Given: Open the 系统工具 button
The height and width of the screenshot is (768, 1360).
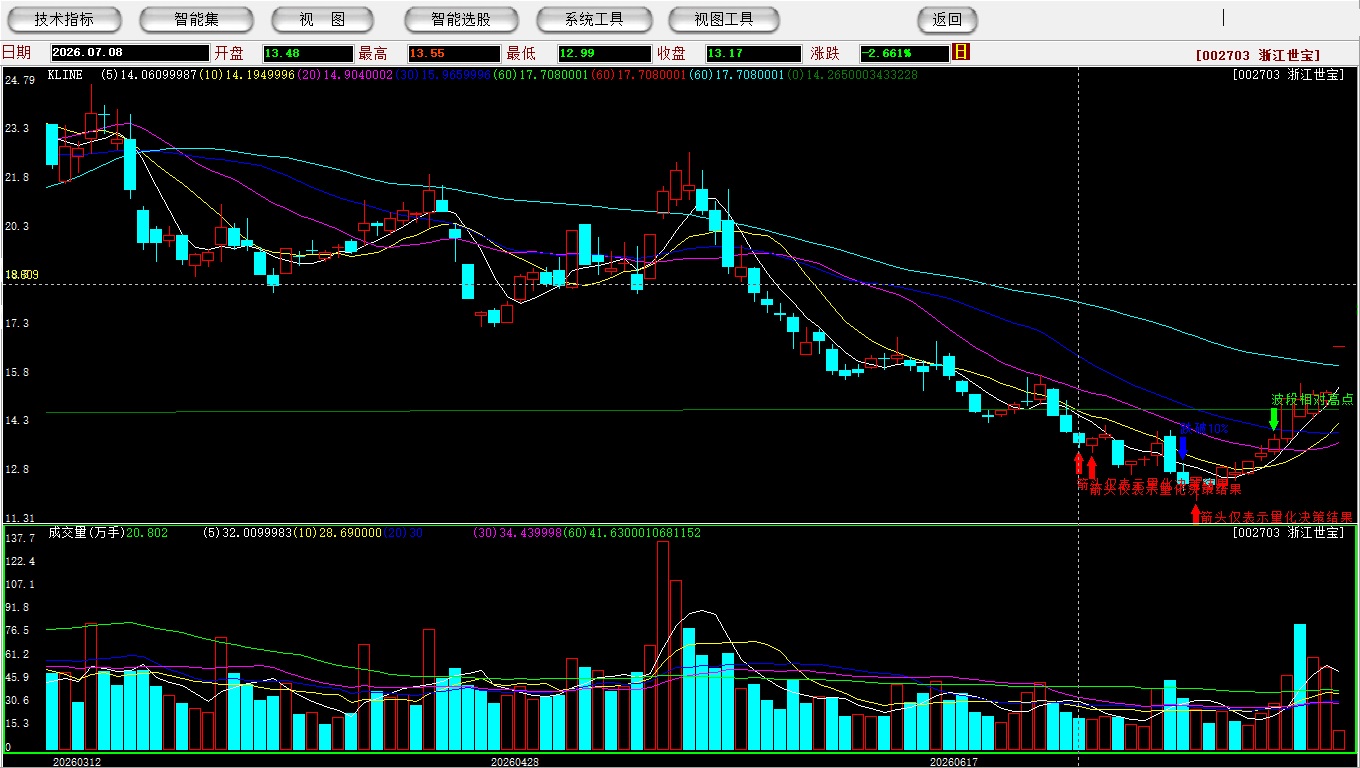Looking at the screenshot, I should 594,19.
